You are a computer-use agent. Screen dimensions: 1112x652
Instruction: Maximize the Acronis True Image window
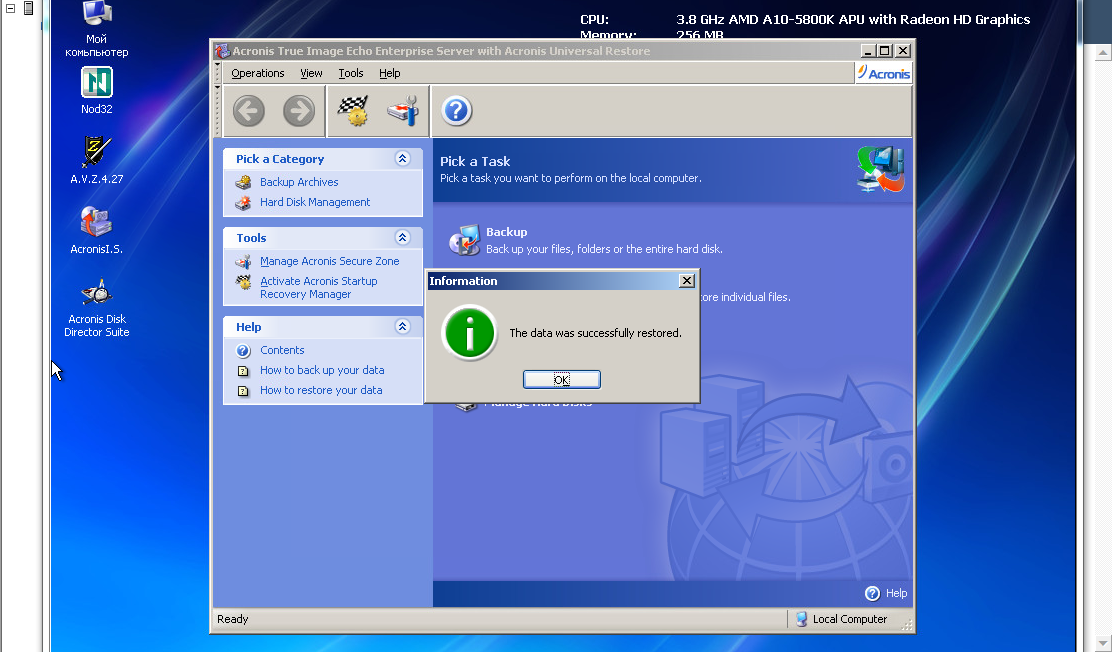click(x=884, y=51)
